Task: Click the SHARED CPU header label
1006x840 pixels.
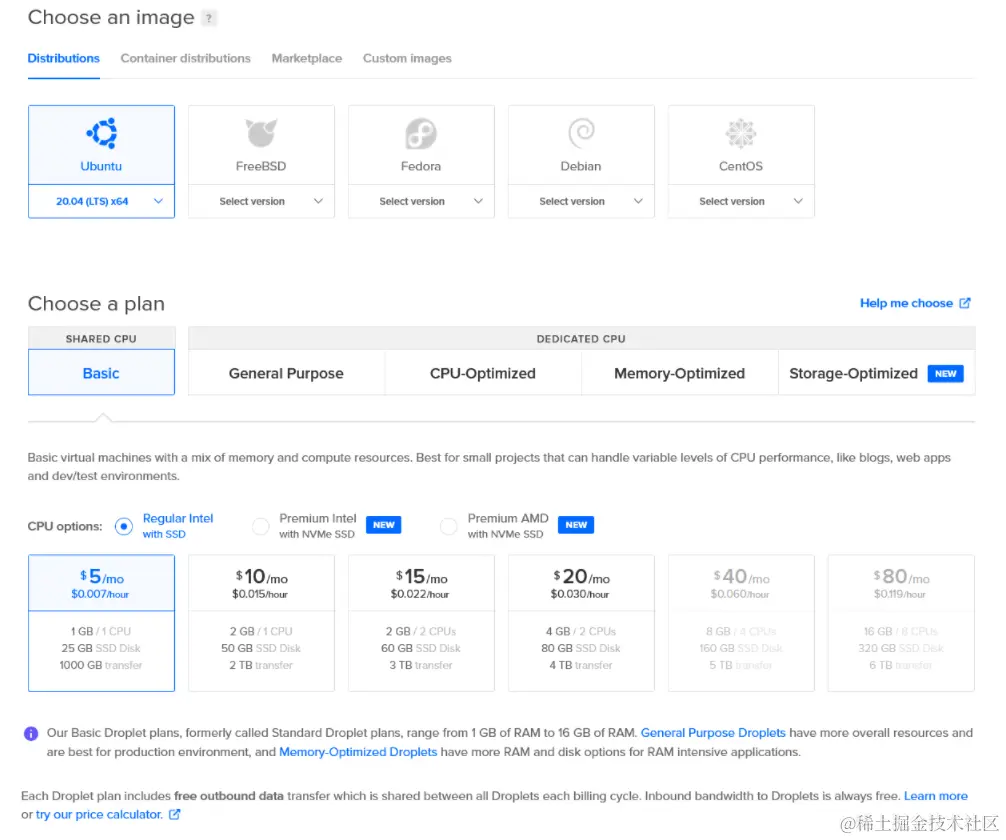Action: pyautogui.click(x=101, y=339)
